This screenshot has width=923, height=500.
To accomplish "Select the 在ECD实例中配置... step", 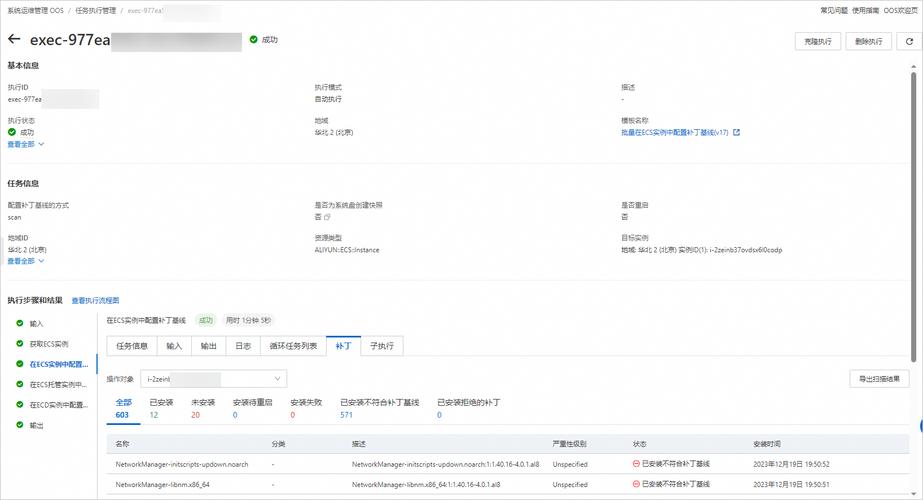I will pyautogui.click(x=58, y=405).
